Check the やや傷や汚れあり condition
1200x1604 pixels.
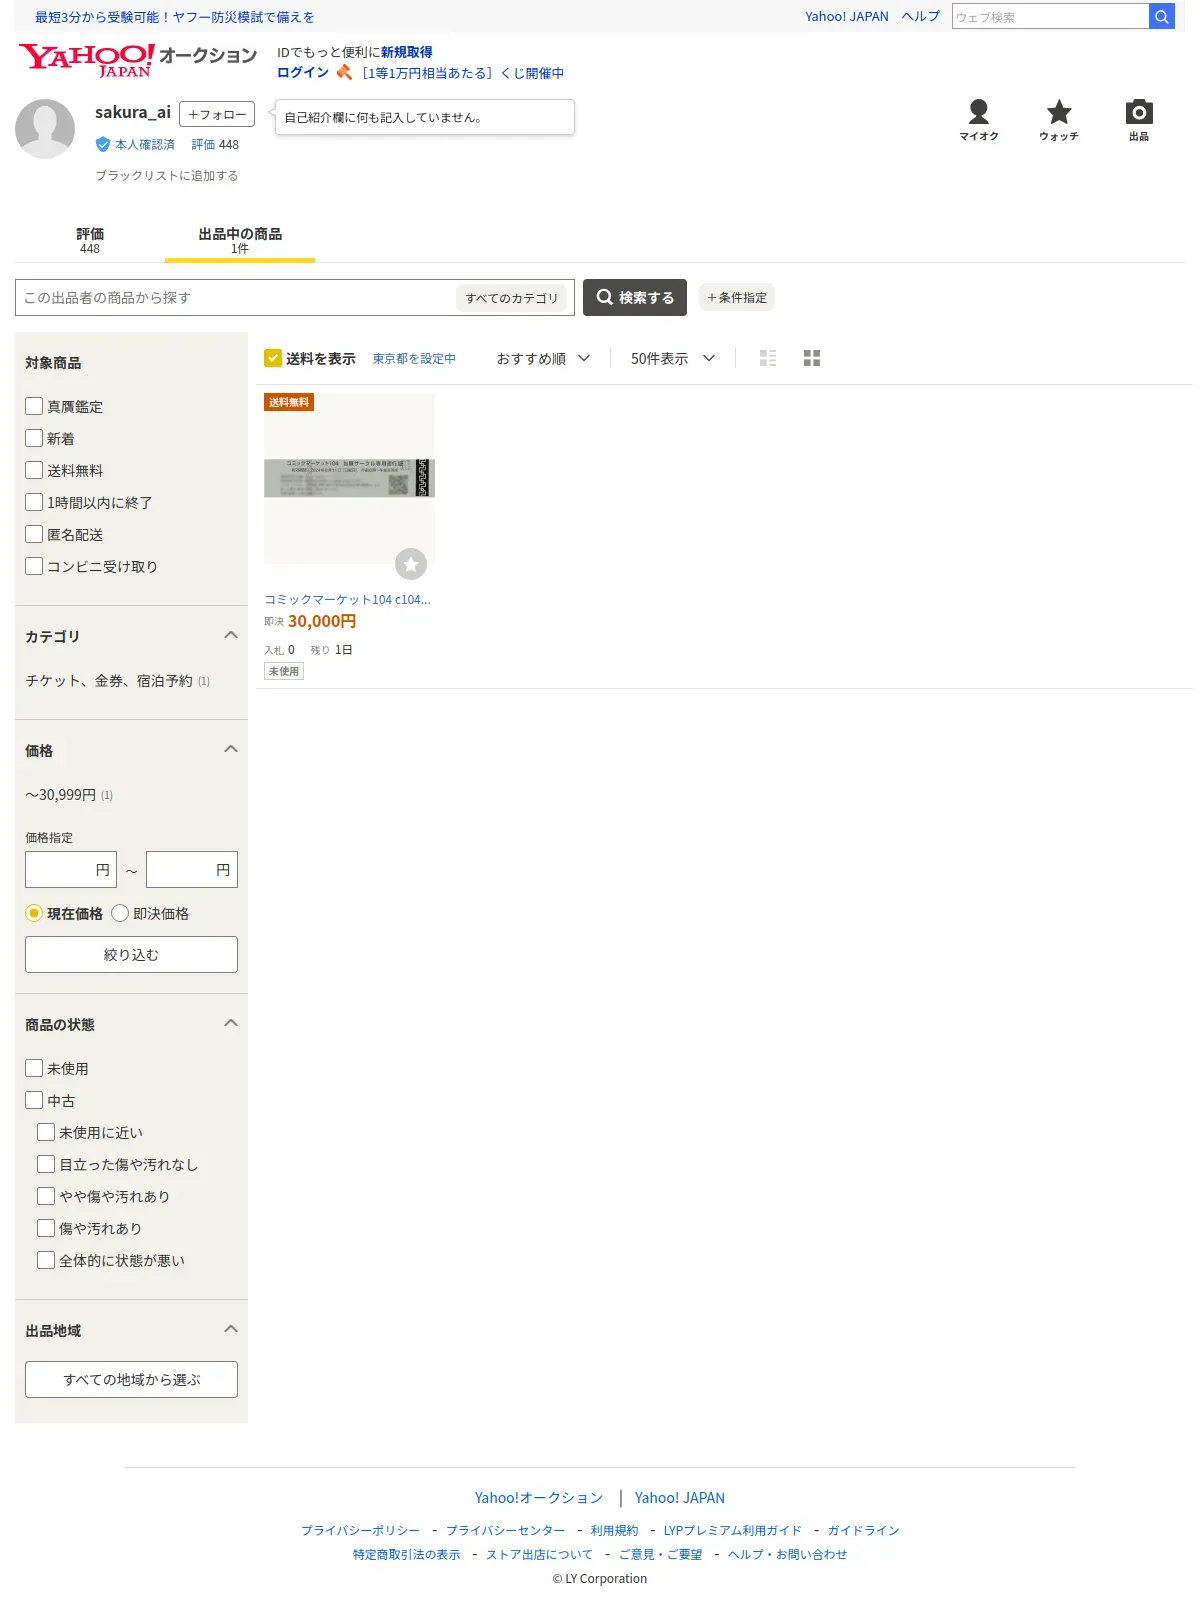(46, 1196)
